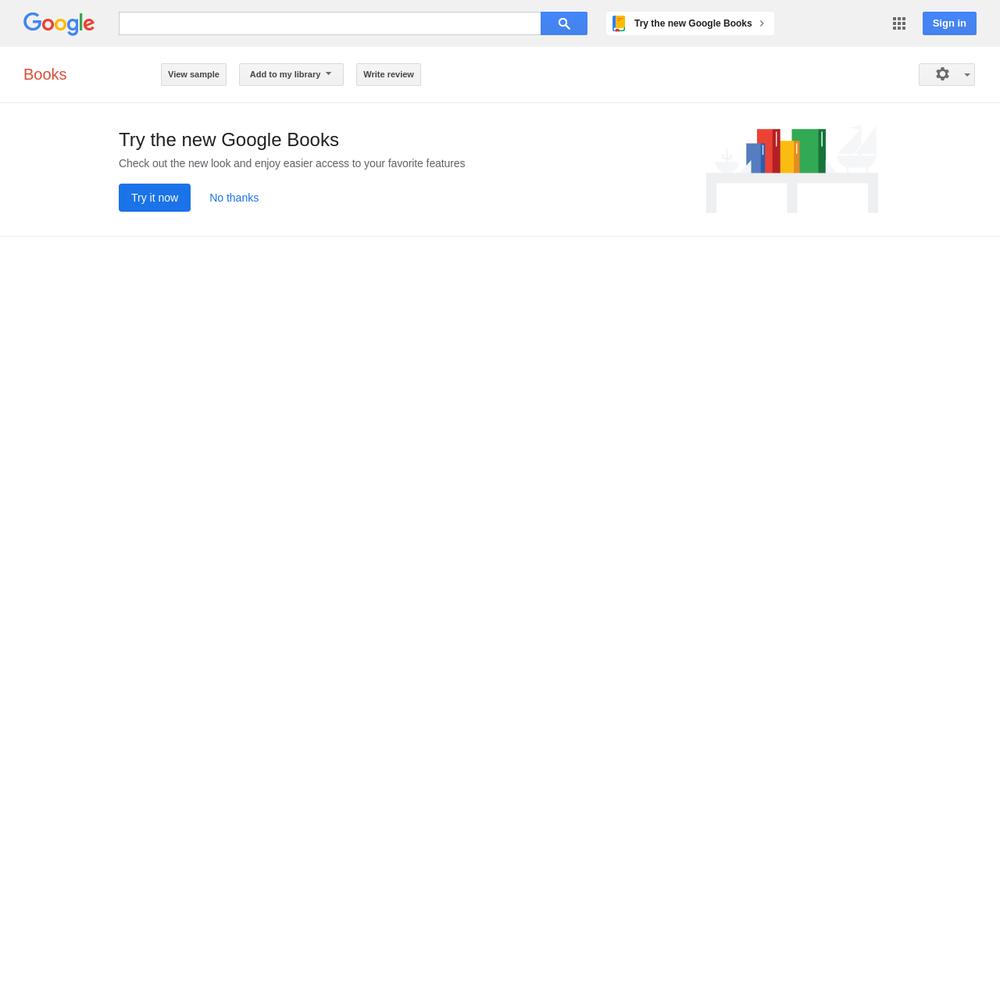
Task: Click Try the new Google Books chip text
Action: point(693,24)
